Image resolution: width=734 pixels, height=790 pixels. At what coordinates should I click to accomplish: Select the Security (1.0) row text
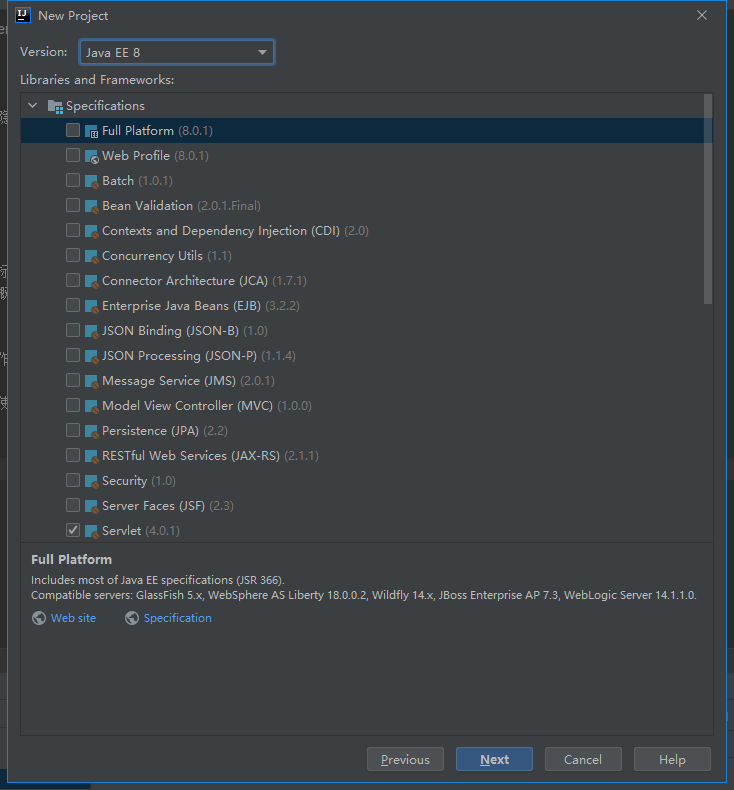coord(139,481)
